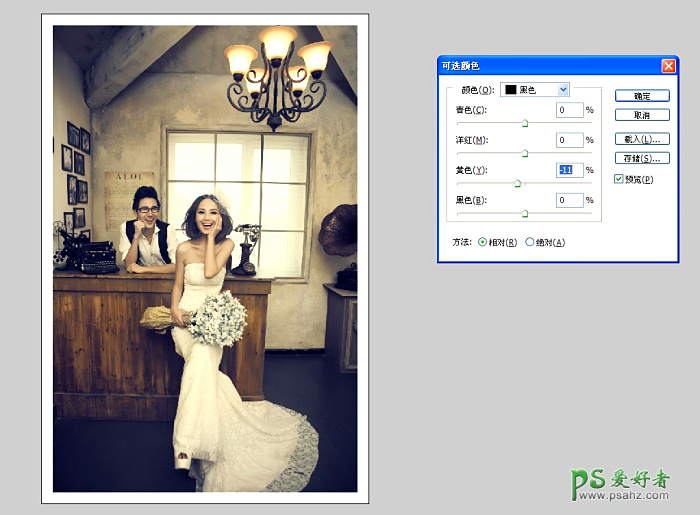Click the 青色 (Cyan) percentage input field
700x515 pixels.
pos(569,110)
